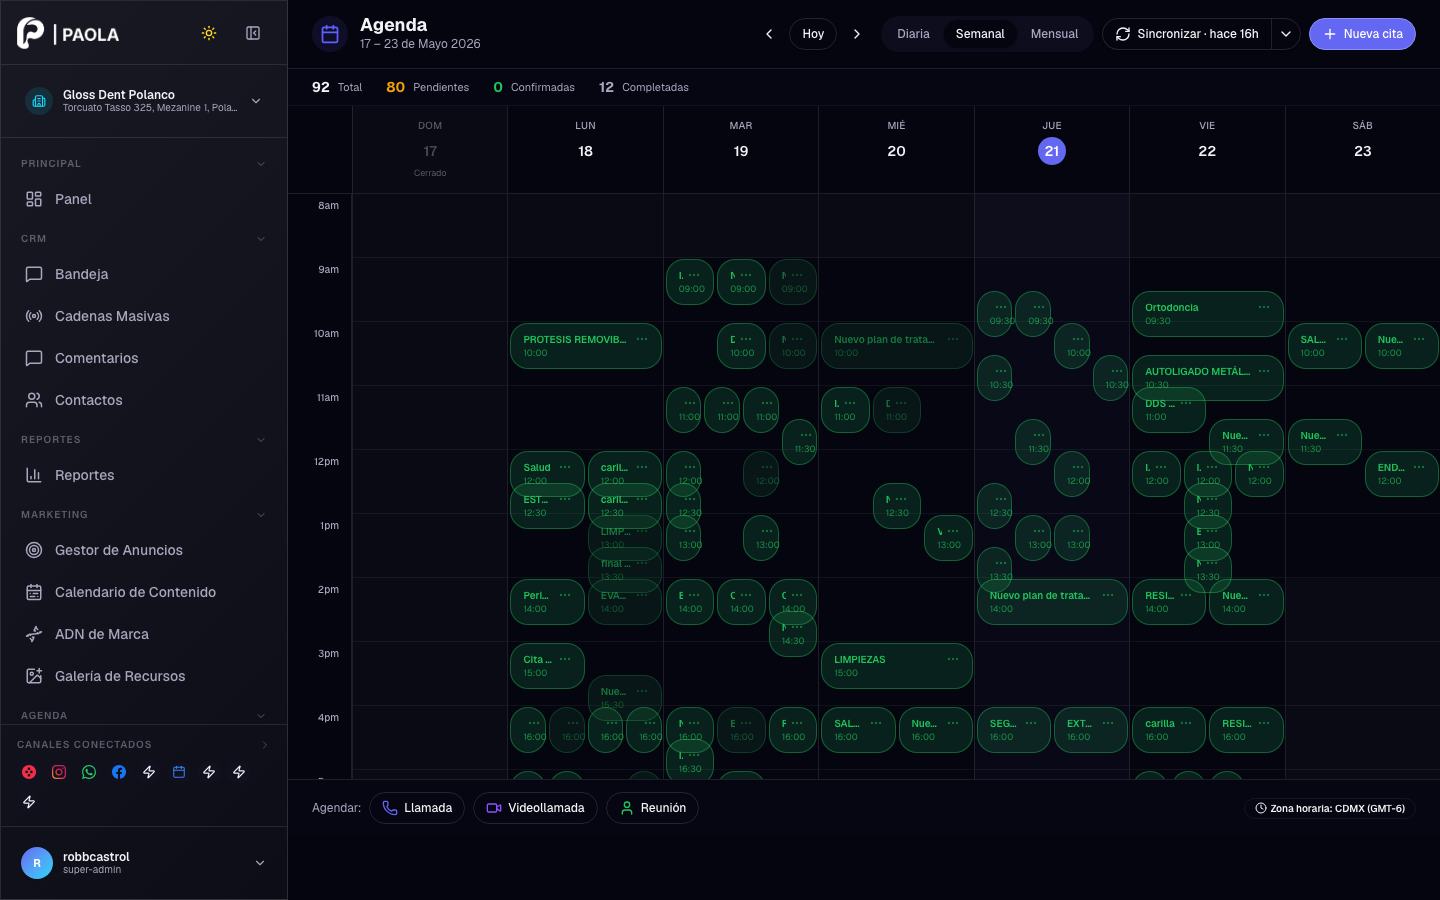Go to previous week arrow
1440x900 pixels.
(x=769, y=34)
